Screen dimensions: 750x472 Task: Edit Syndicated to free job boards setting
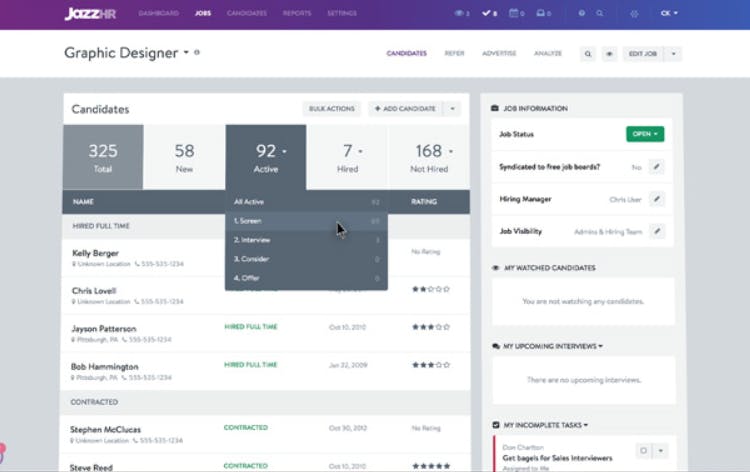coord(657,167)
